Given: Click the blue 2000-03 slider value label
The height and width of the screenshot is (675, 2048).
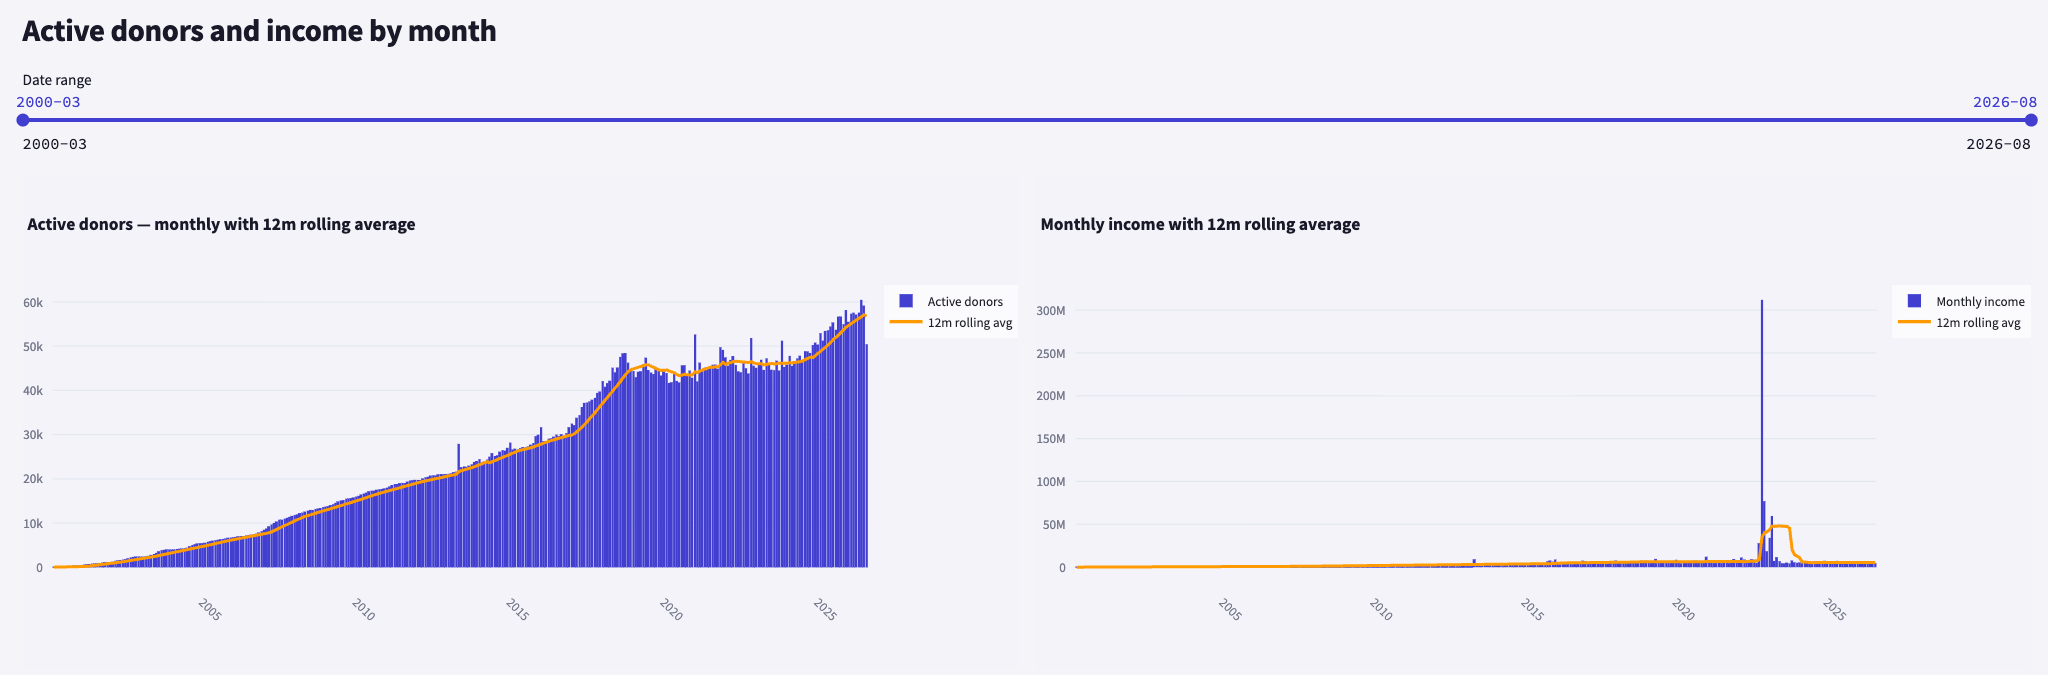Looking at the screenshot, I should [x=48, y=102].
